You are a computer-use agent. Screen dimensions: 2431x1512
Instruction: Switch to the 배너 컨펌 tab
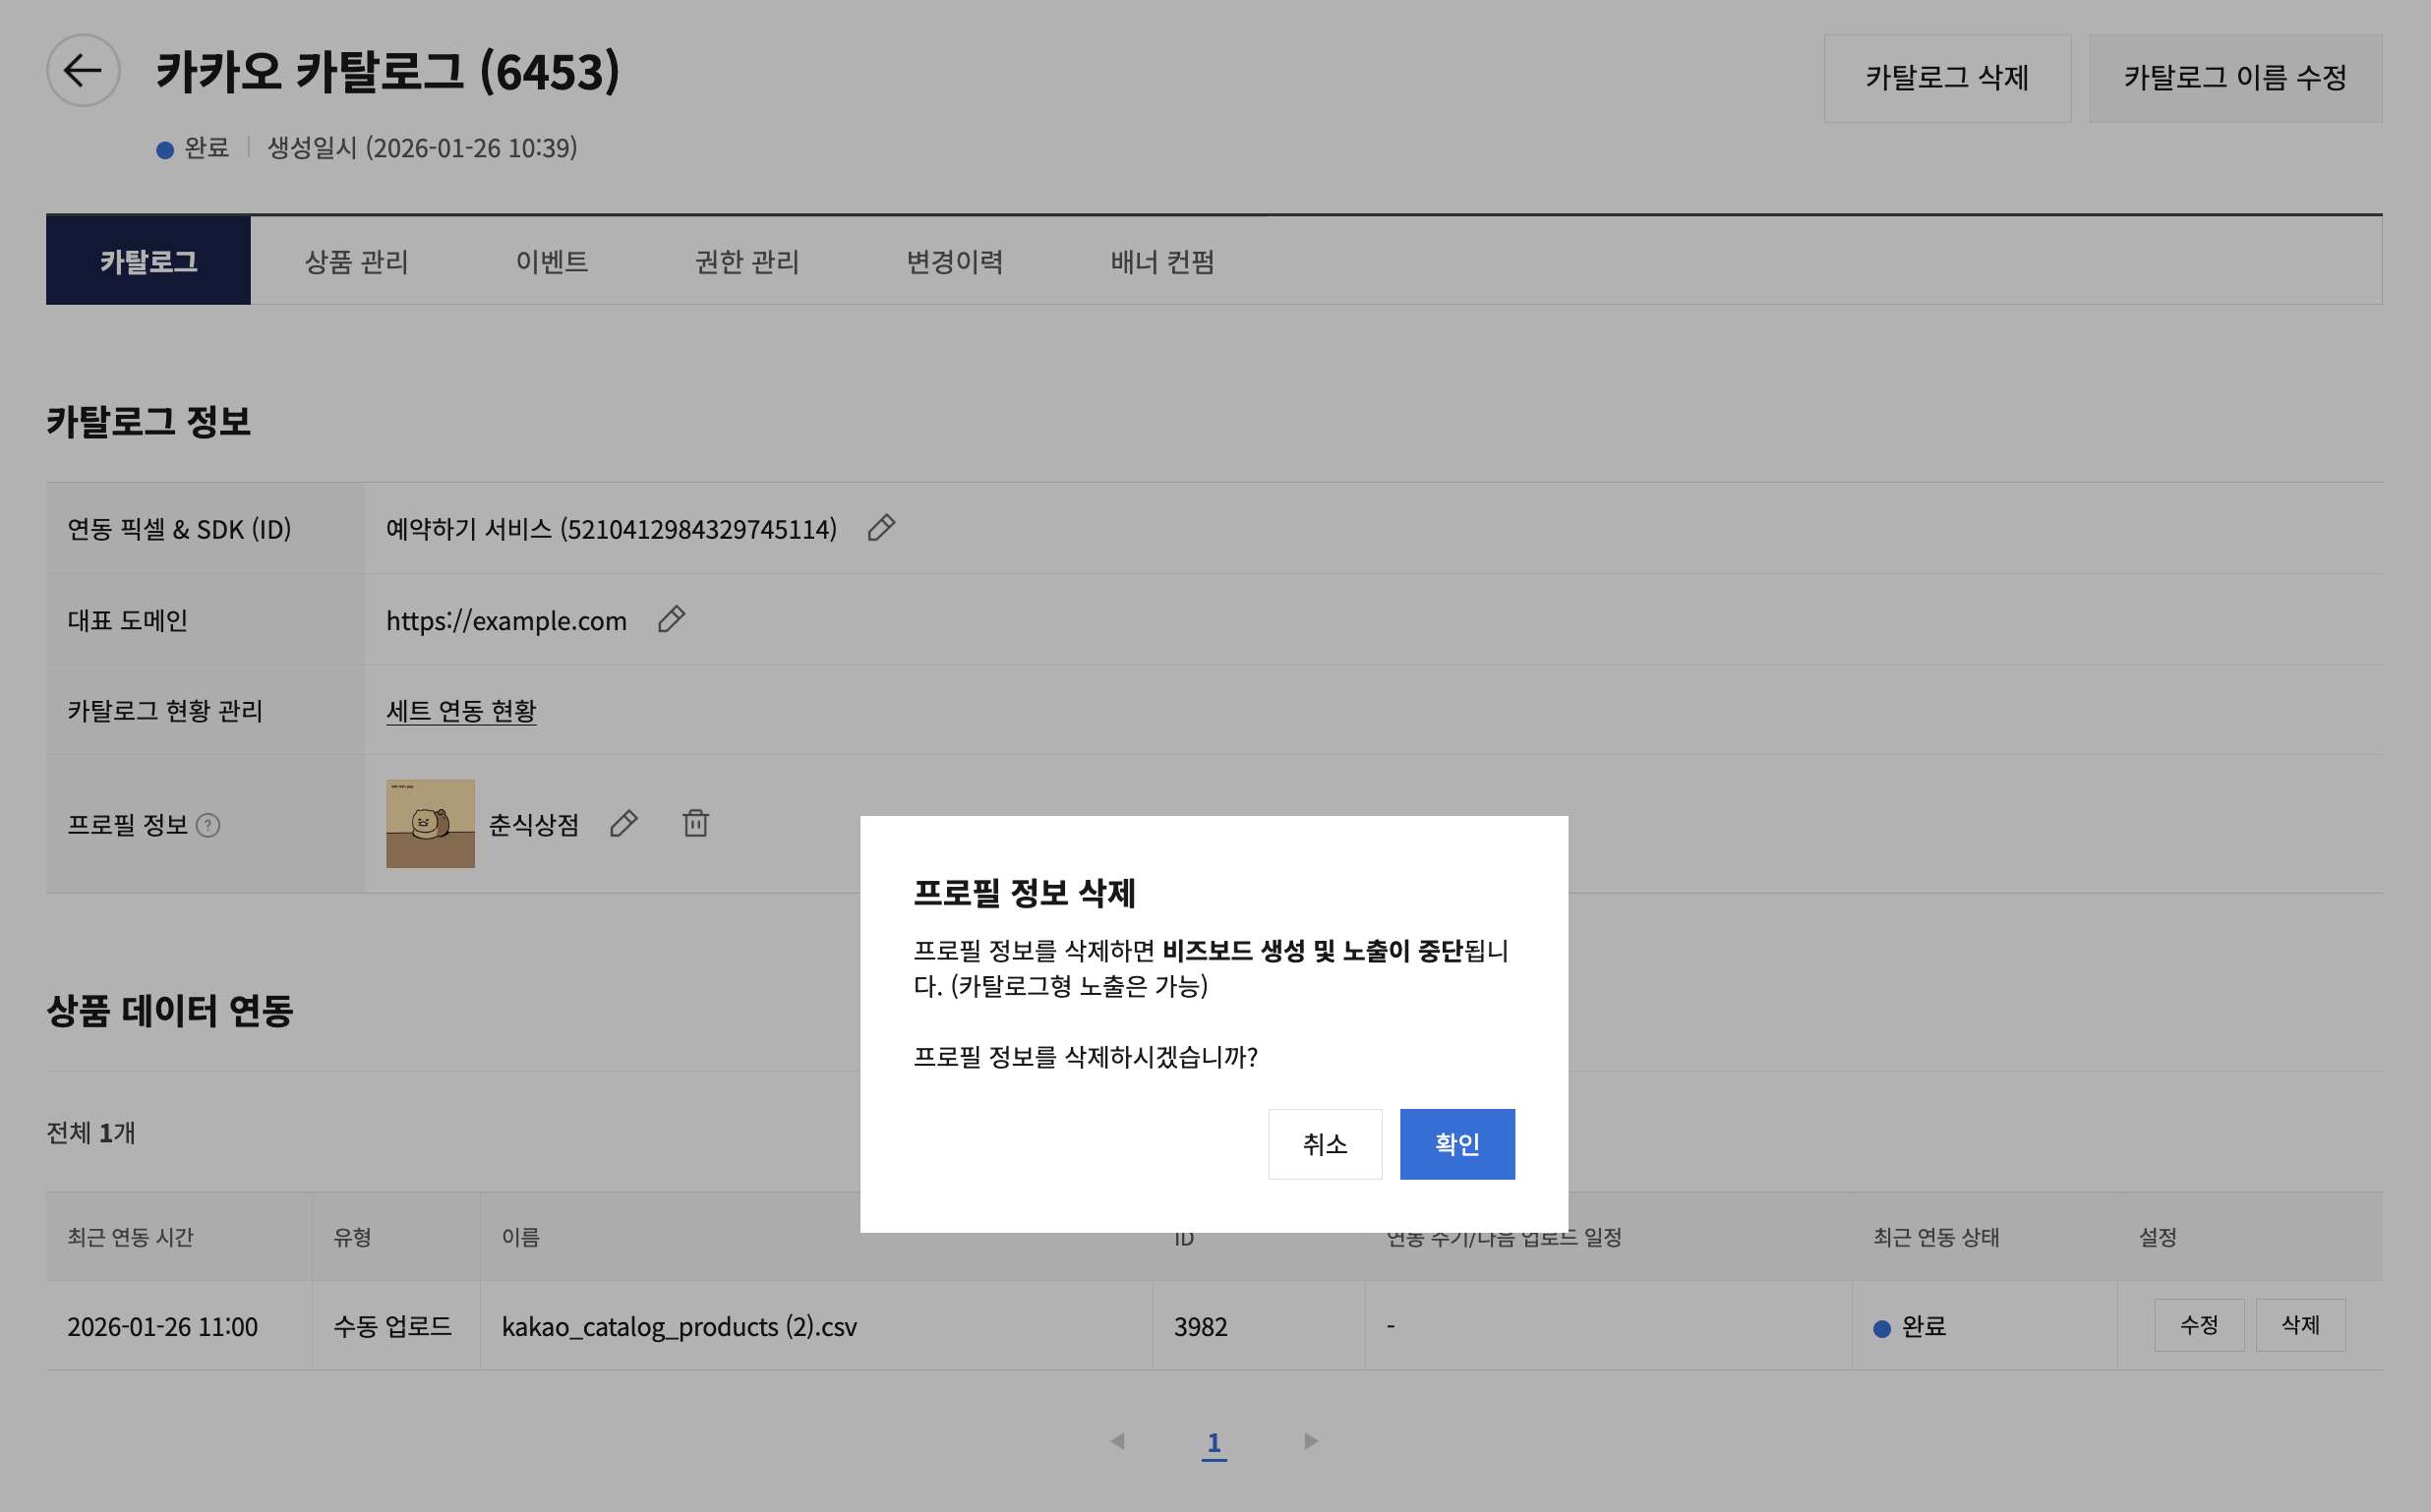pyautogui.click(x=1162, y=261)
